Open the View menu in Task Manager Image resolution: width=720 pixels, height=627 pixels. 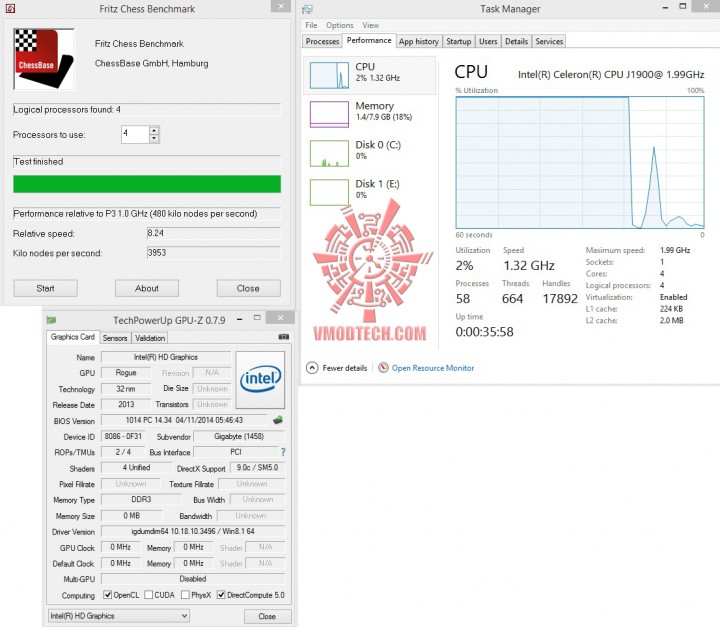pos(371,25)
